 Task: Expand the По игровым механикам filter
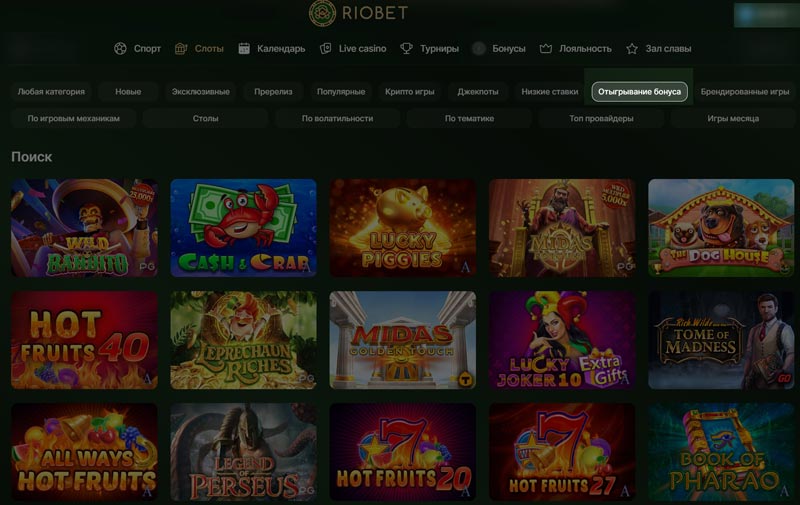74,118
